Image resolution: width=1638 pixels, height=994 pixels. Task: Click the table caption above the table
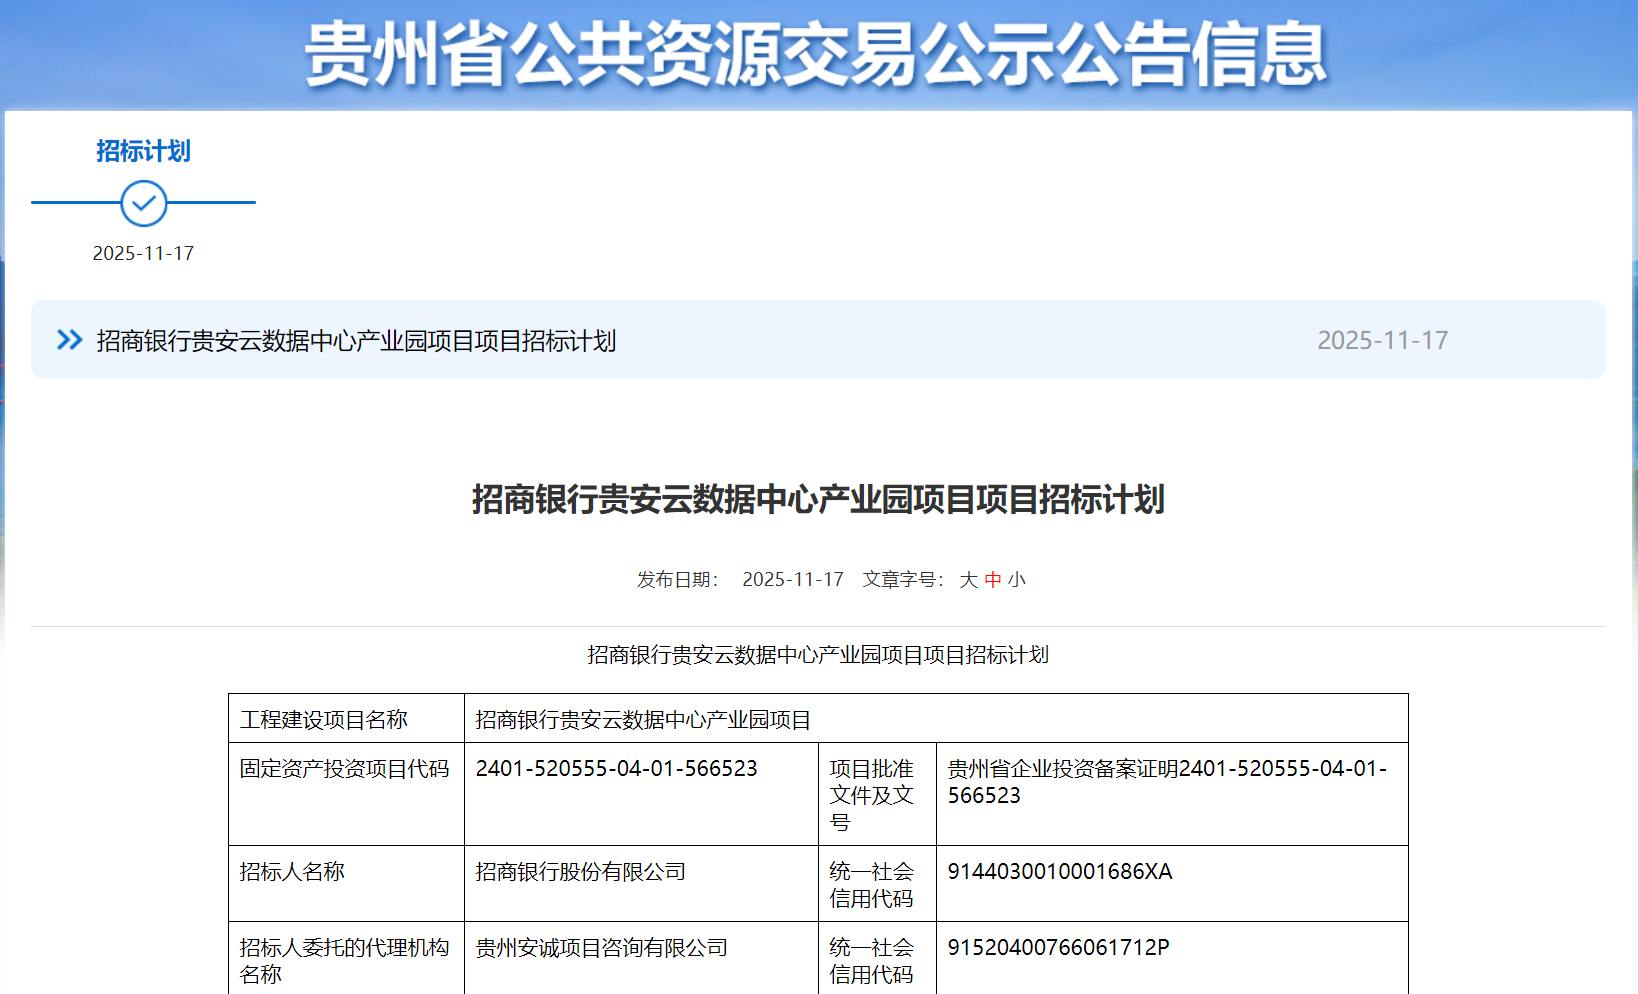point(817,655)
